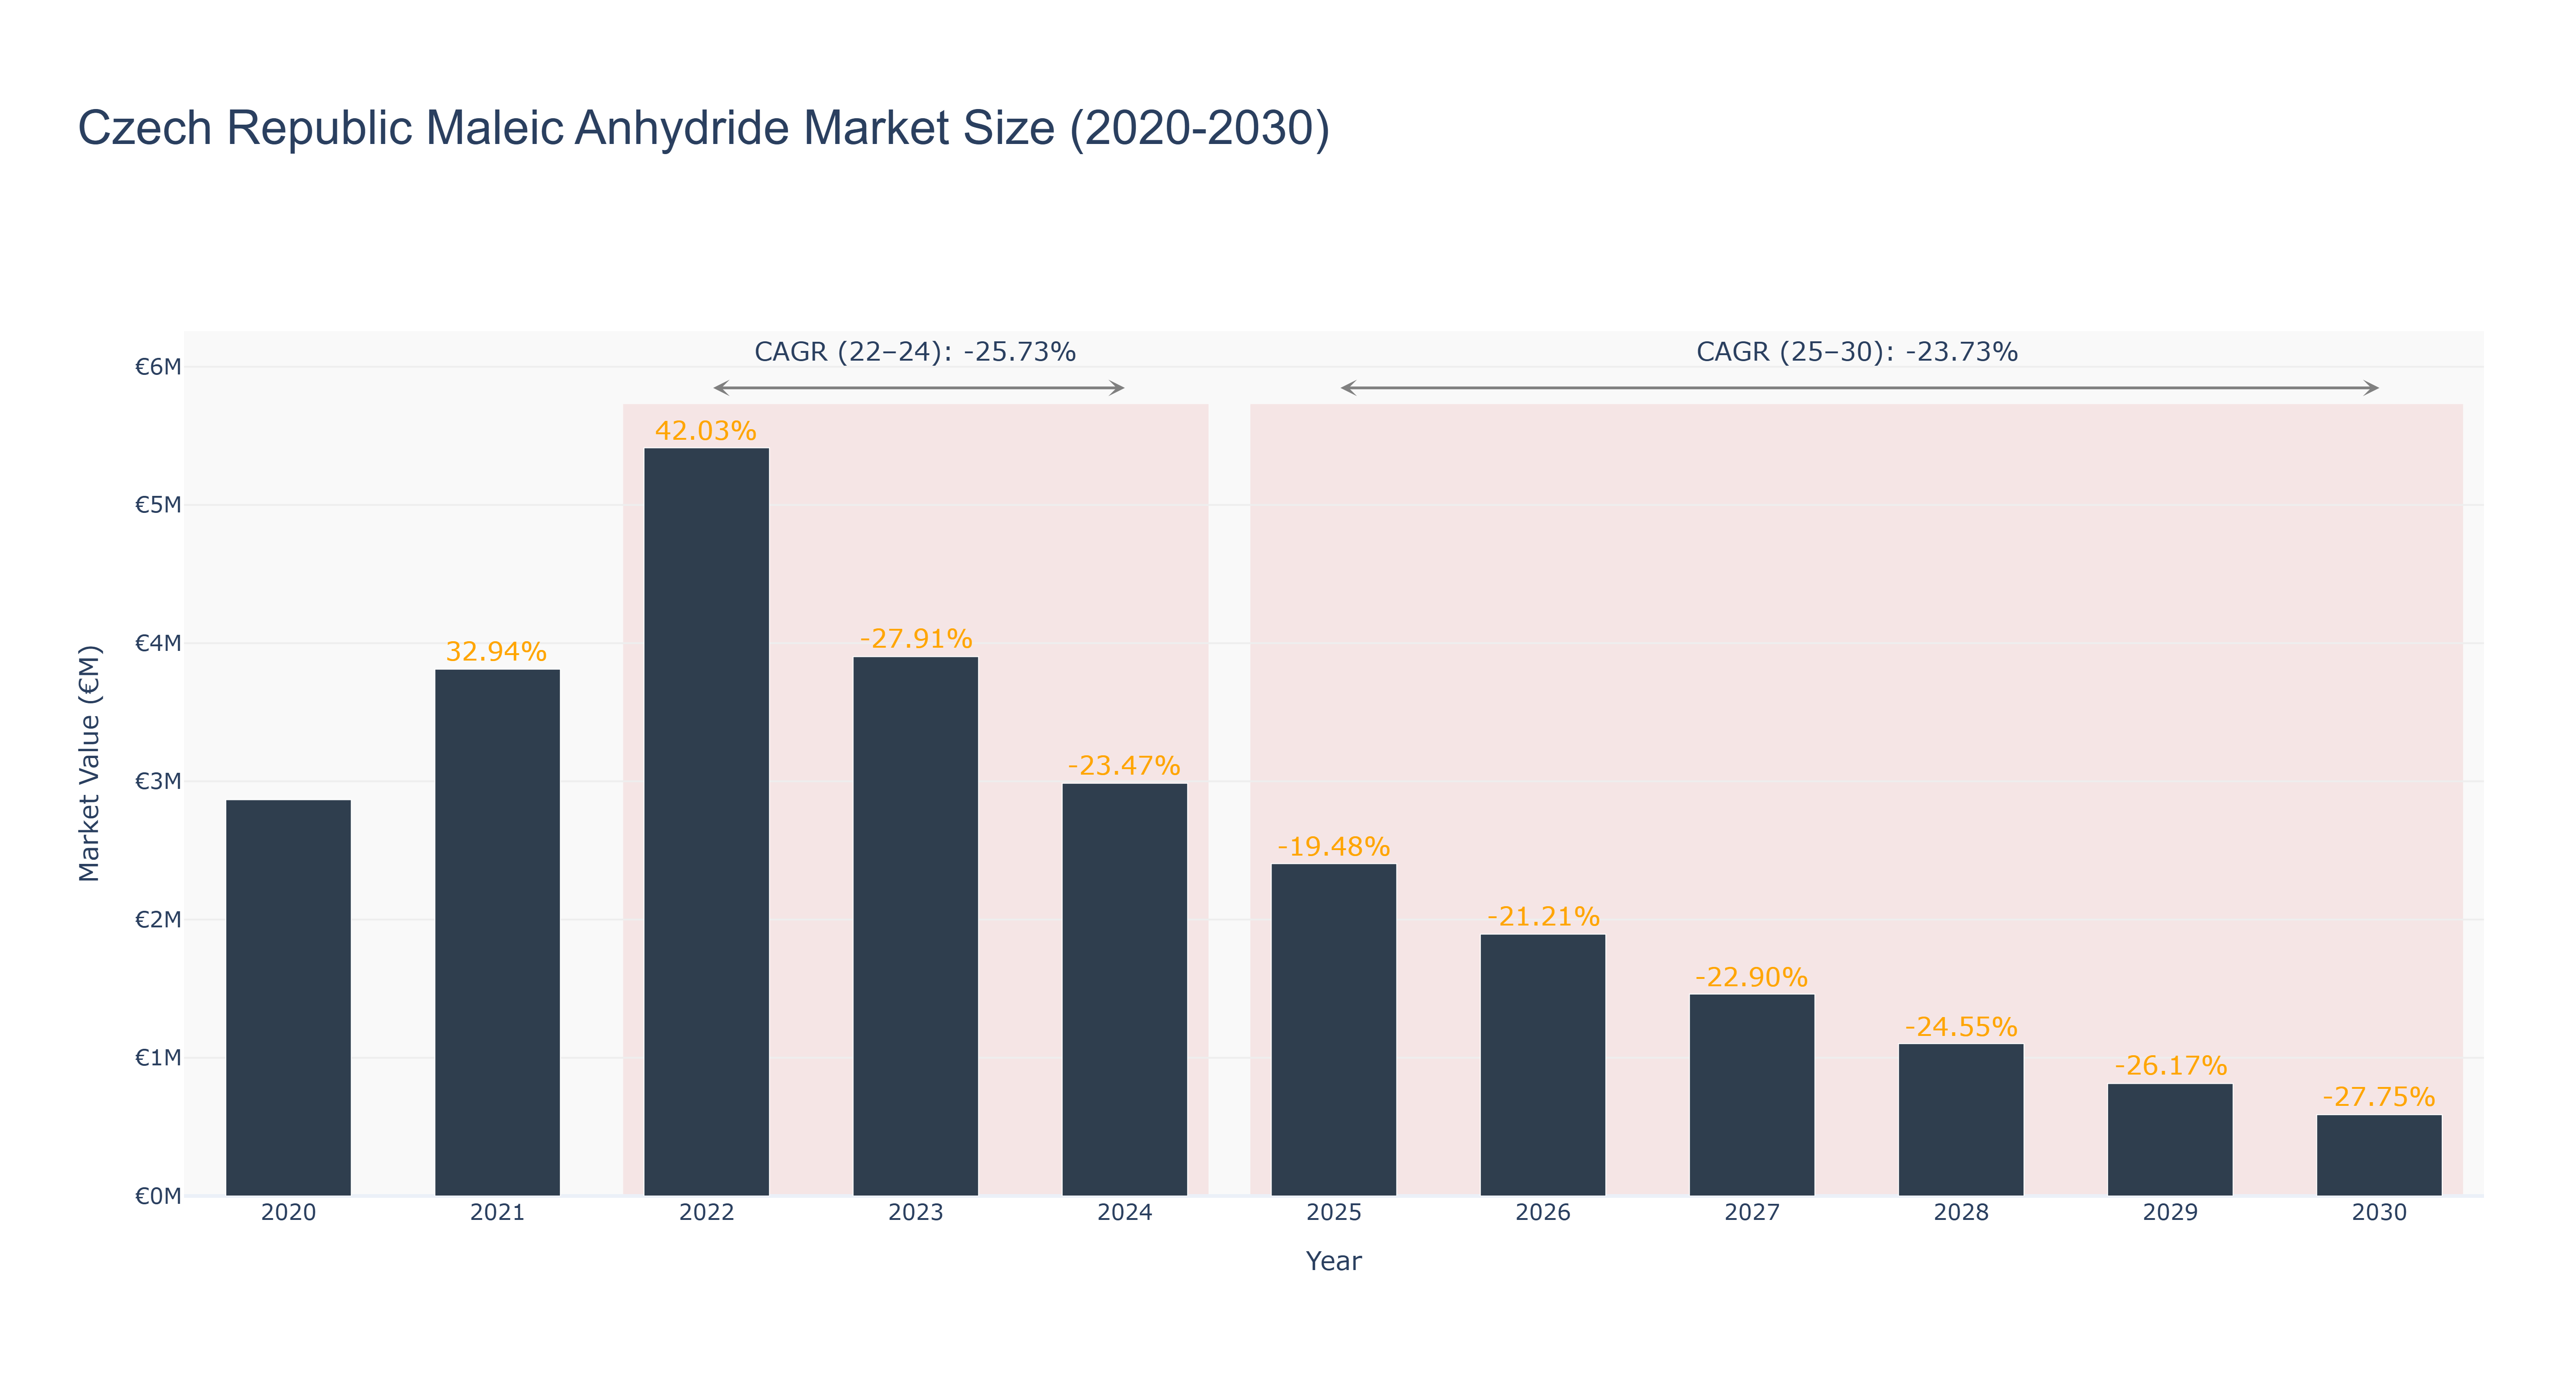2576x1380 pixels.
Task: Select the 2021 market value bar
Action: [497, 933]
